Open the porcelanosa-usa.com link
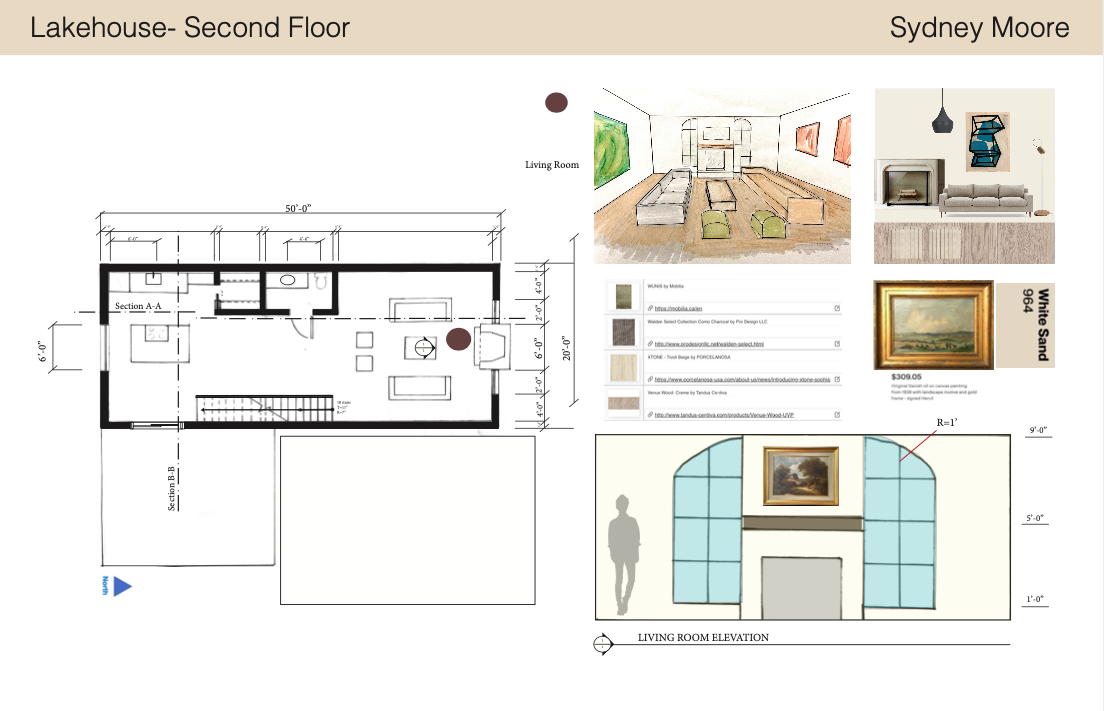 (742, 379)
